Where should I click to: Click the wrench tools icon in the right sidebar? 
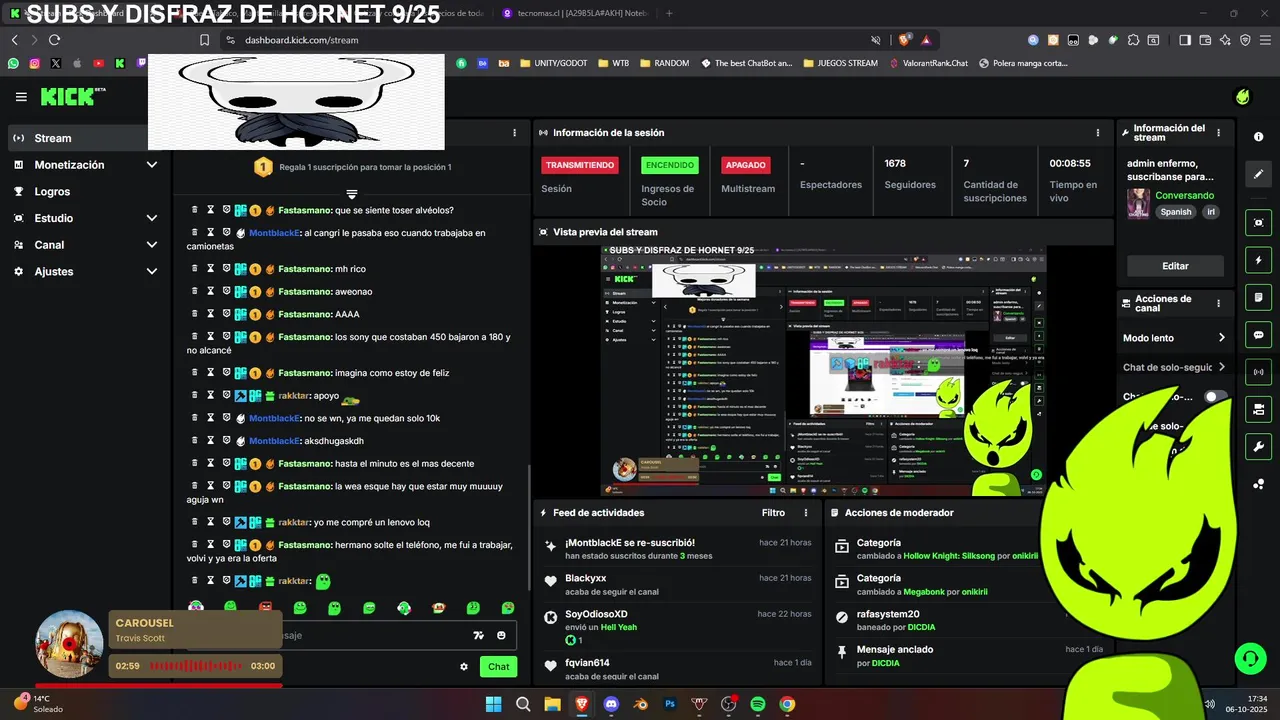tap(1258, 446)
